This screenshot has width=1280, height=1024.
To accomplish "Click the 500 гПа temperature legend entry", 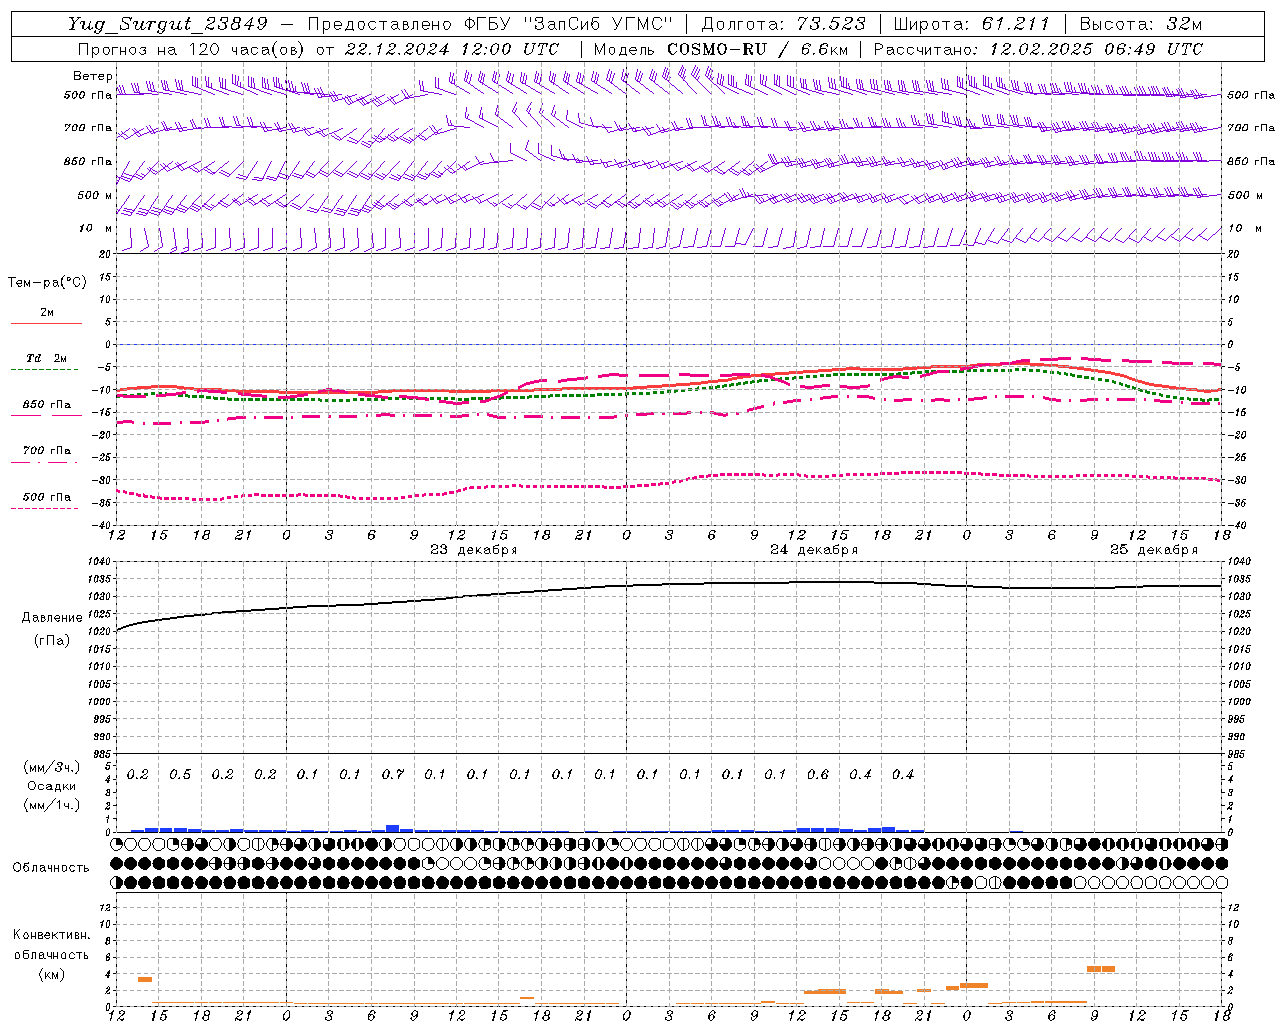I will click(47, 497).
